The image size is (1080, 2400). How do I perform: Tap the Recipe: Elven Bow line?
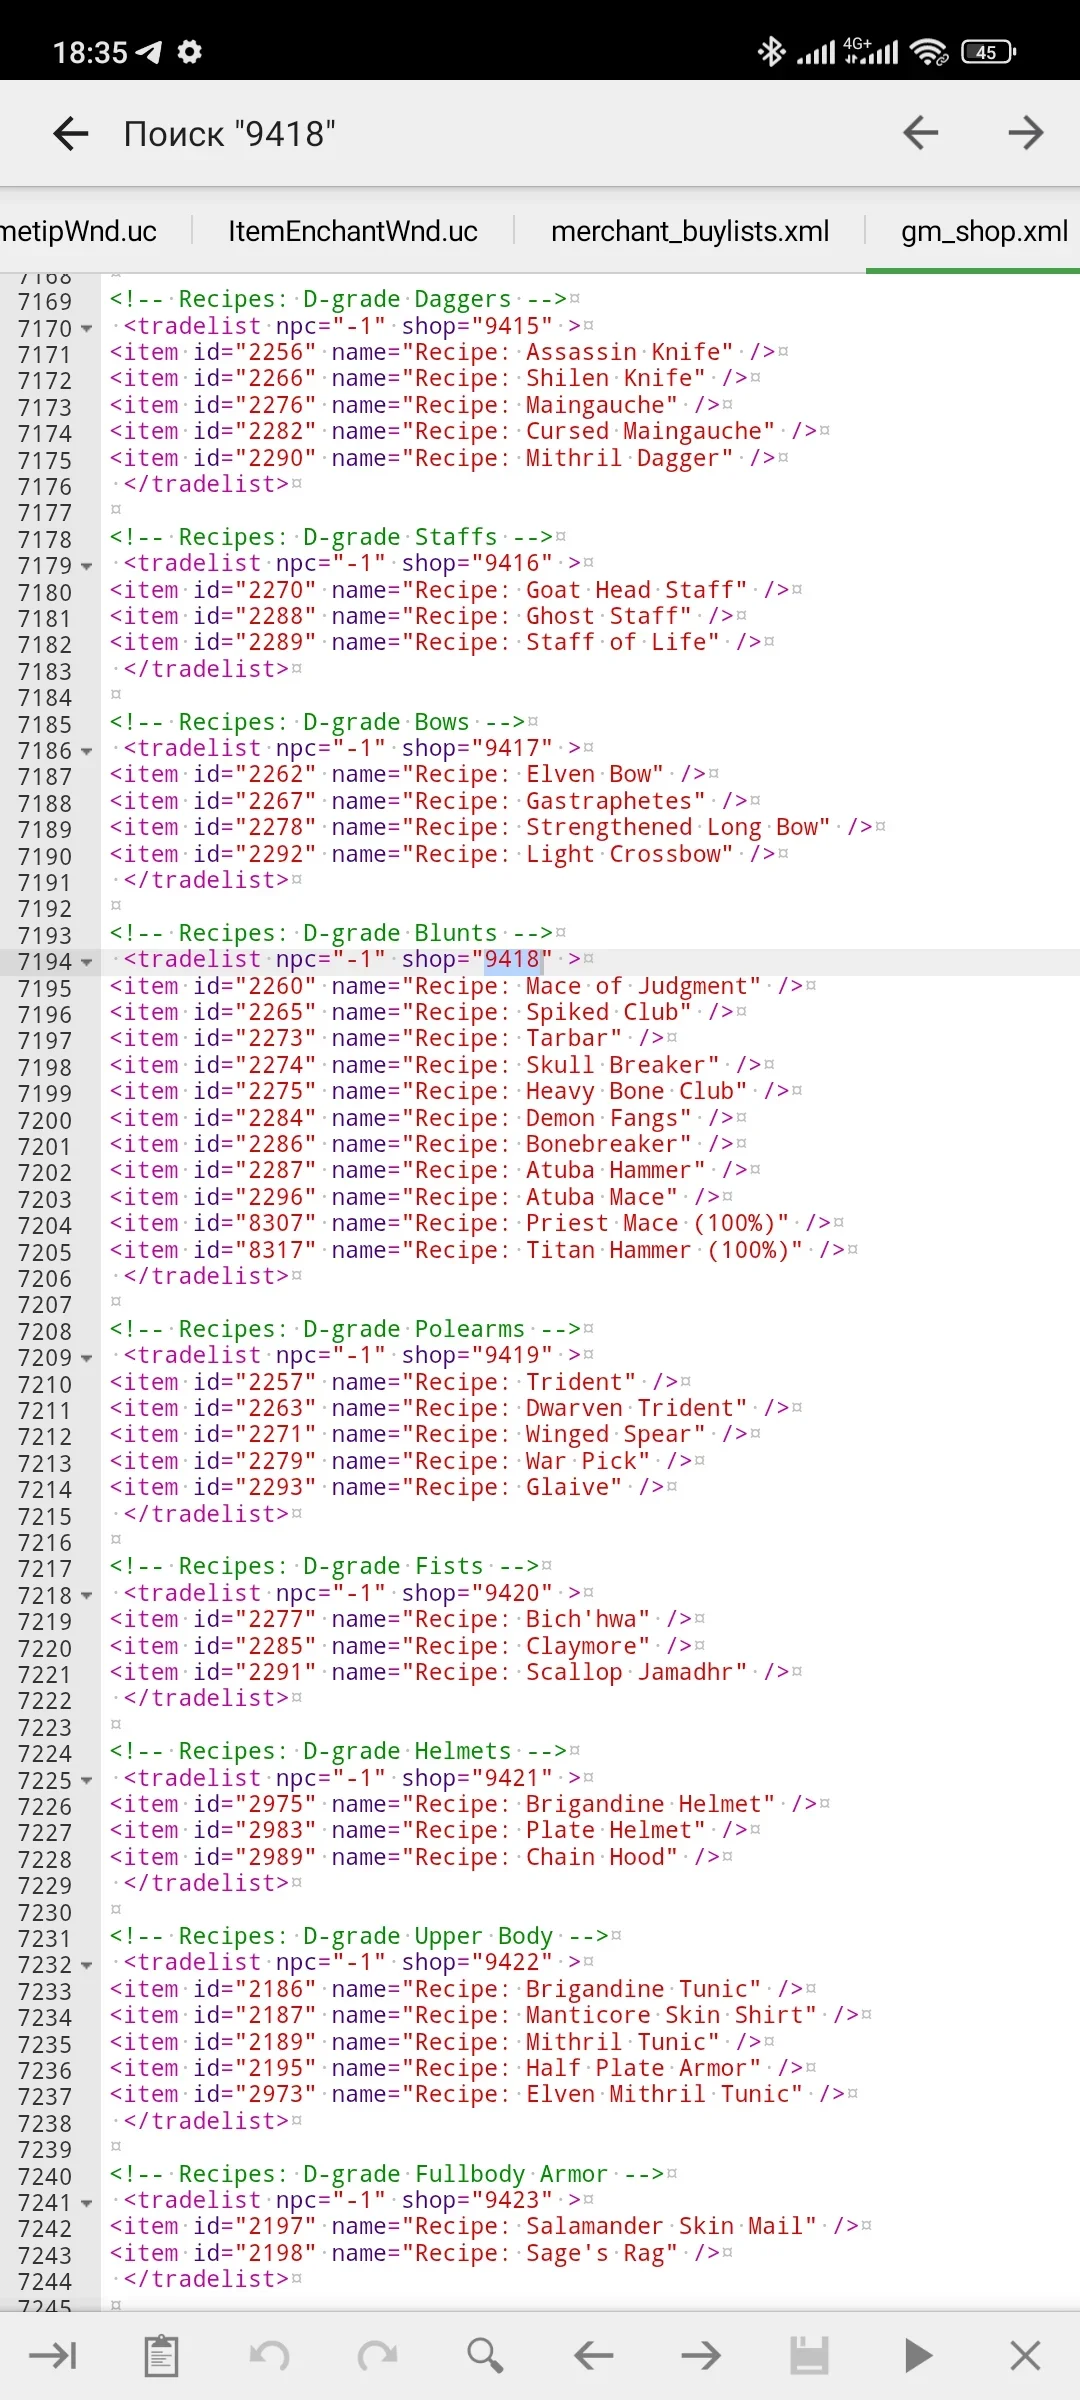point(414,774)
